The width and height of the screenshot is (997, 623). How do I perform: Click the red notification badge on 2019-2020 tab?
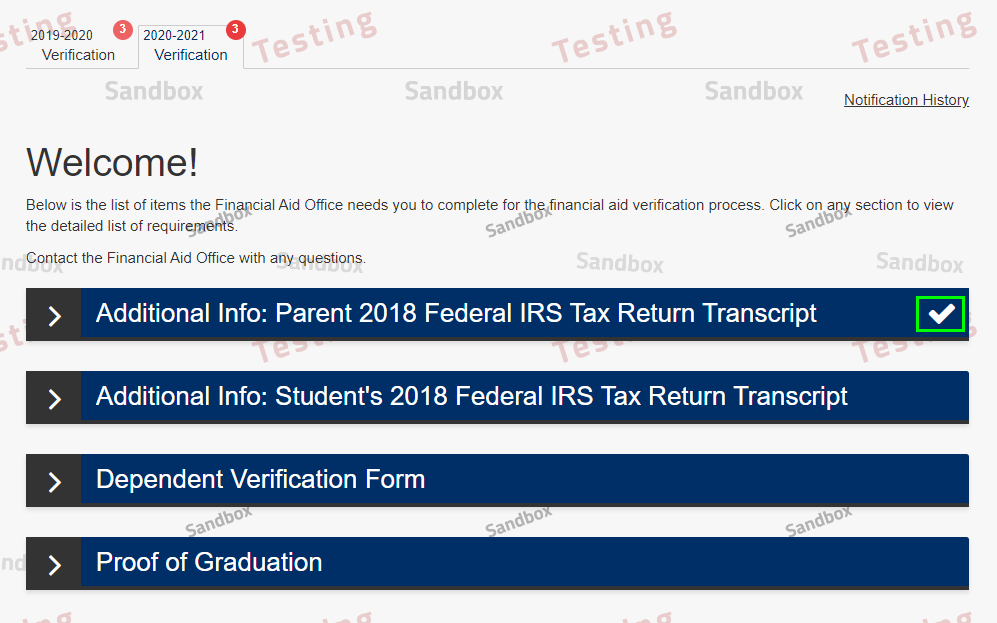[x=123, y=30]
